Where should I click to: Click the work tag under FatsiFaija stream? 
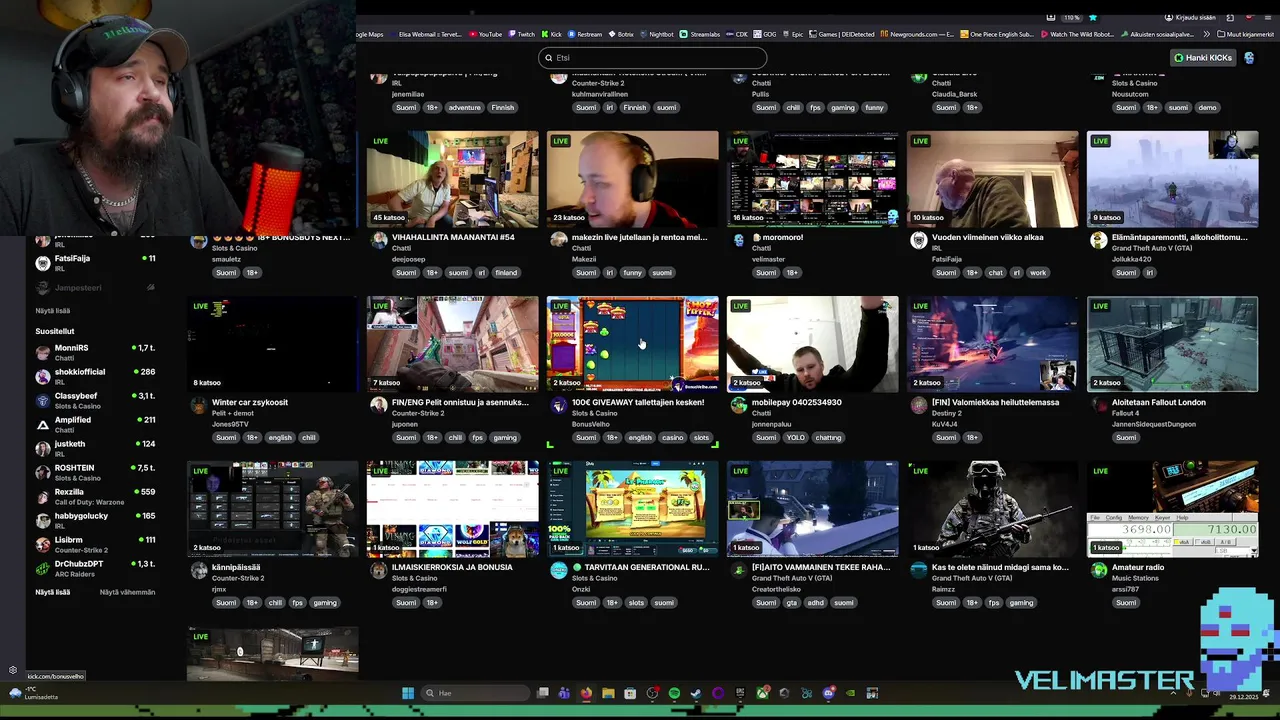1038,272
